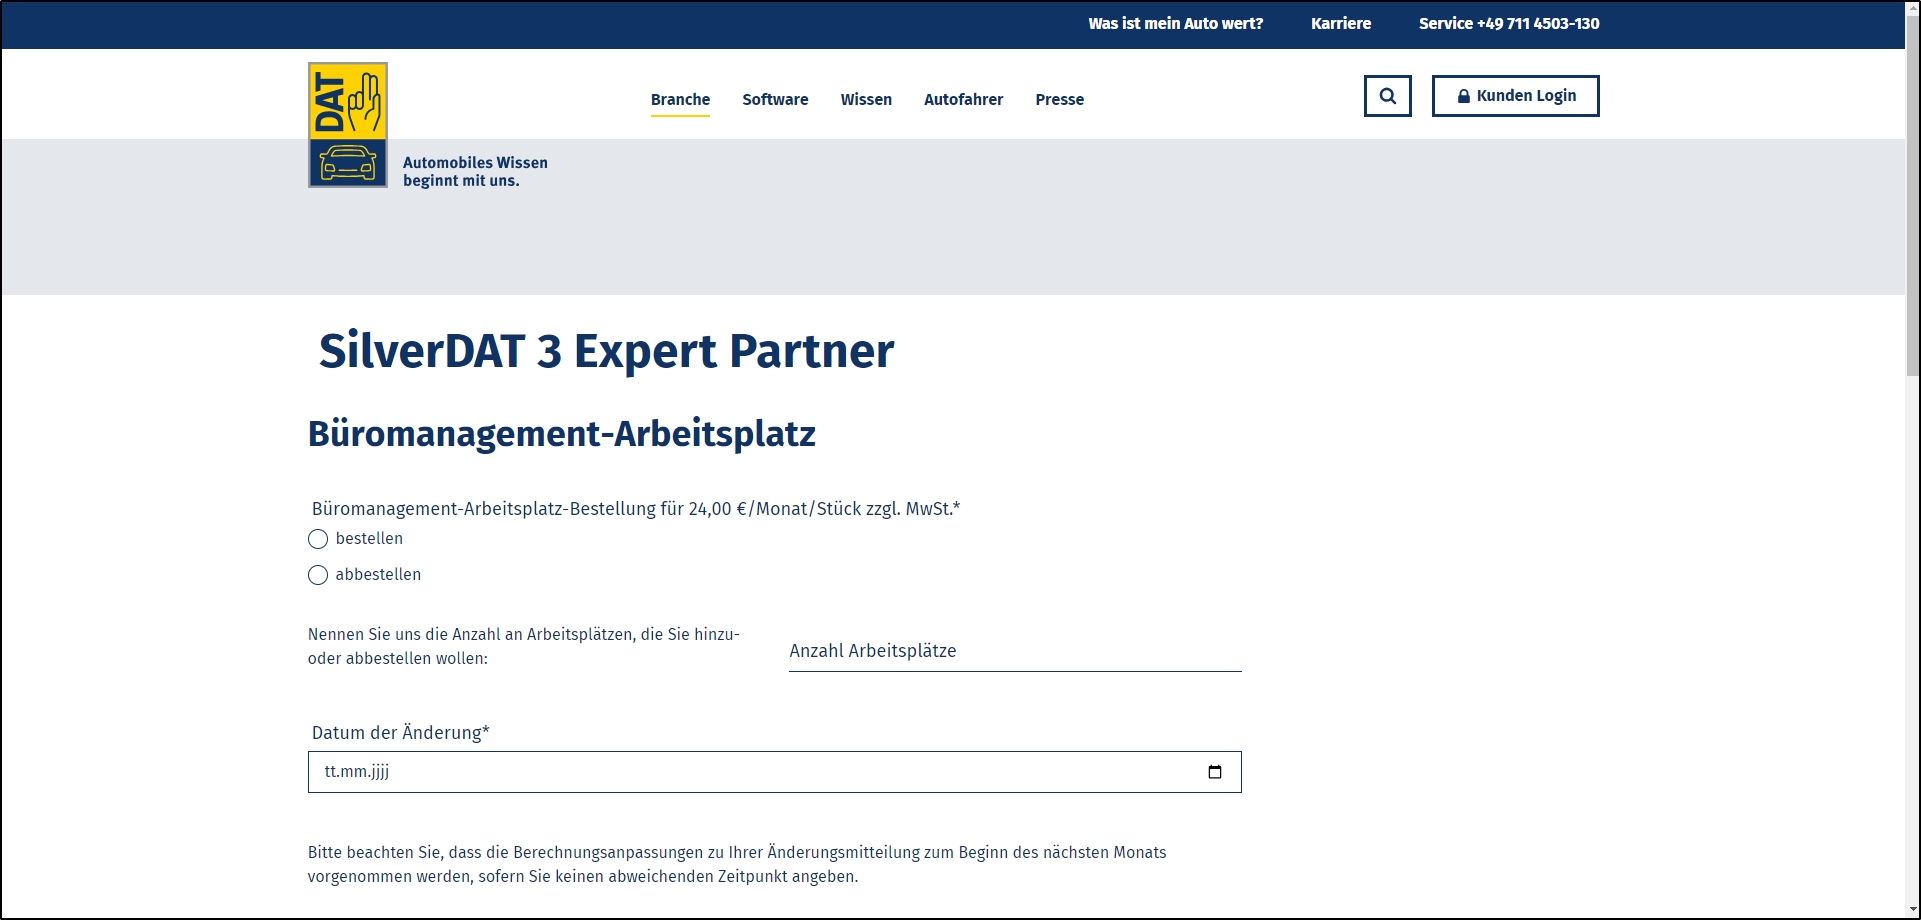Focus the Anzahl Arbeitsplätze input field
Viewport: 1921px width, 920px height.
click(x=1014, y=651)
